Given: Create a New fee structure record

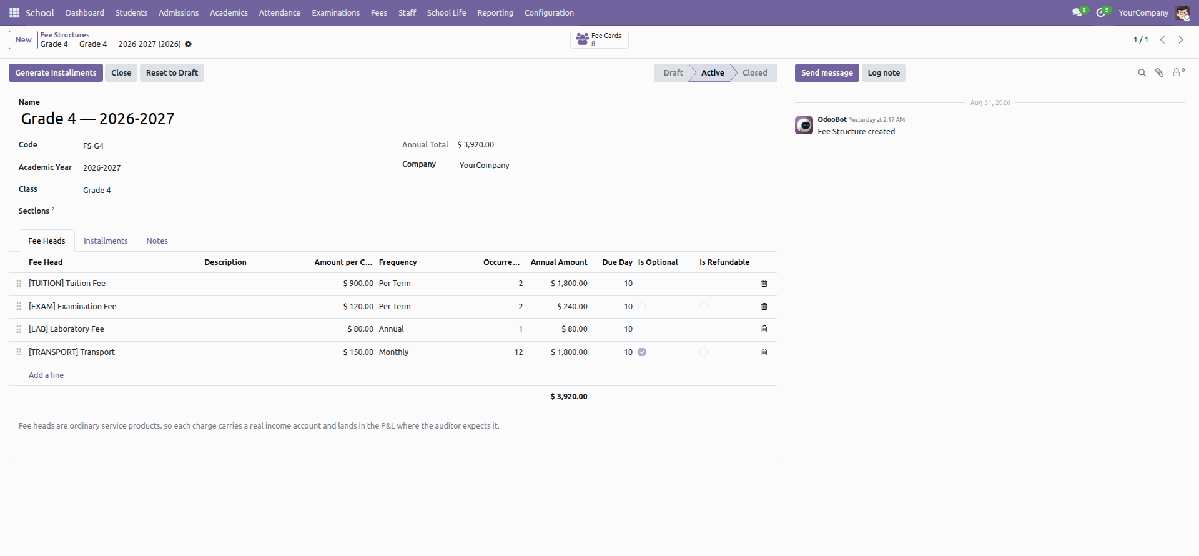Looking at the screenshot, I should (24, 39).
